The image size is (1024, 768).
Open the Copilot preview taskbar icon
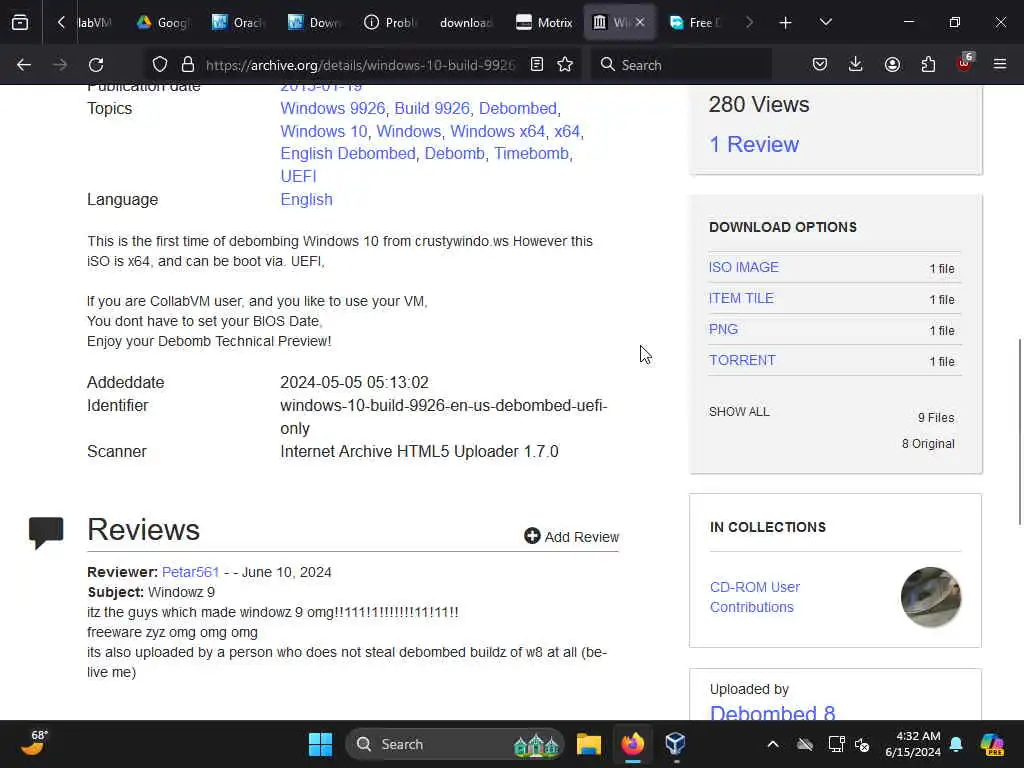click(992, 744)
